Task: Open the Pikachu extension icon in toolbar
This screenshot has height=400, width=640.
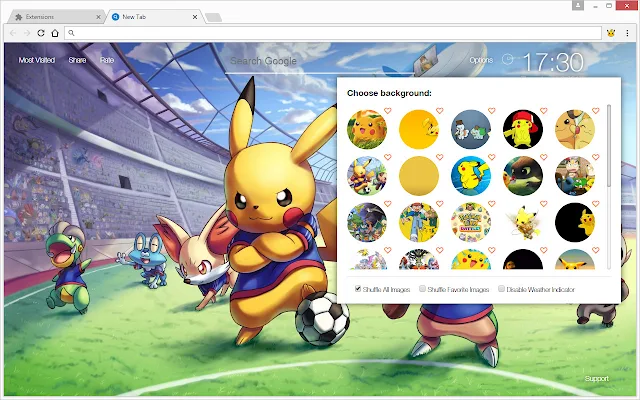Action: (x=611, y=33)
